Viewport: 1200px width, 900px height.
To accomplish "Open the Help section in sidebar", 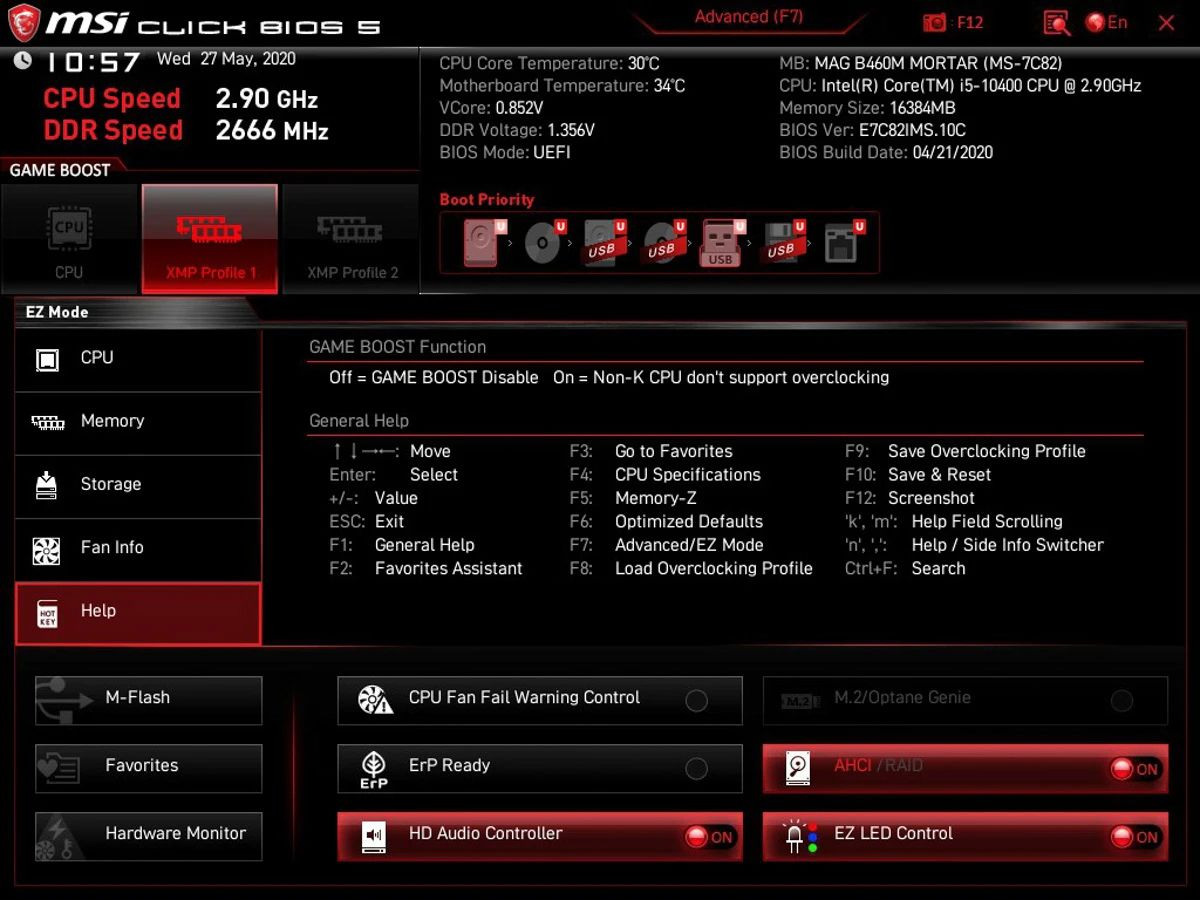I will pyautogui.click(x=138, y=612).
